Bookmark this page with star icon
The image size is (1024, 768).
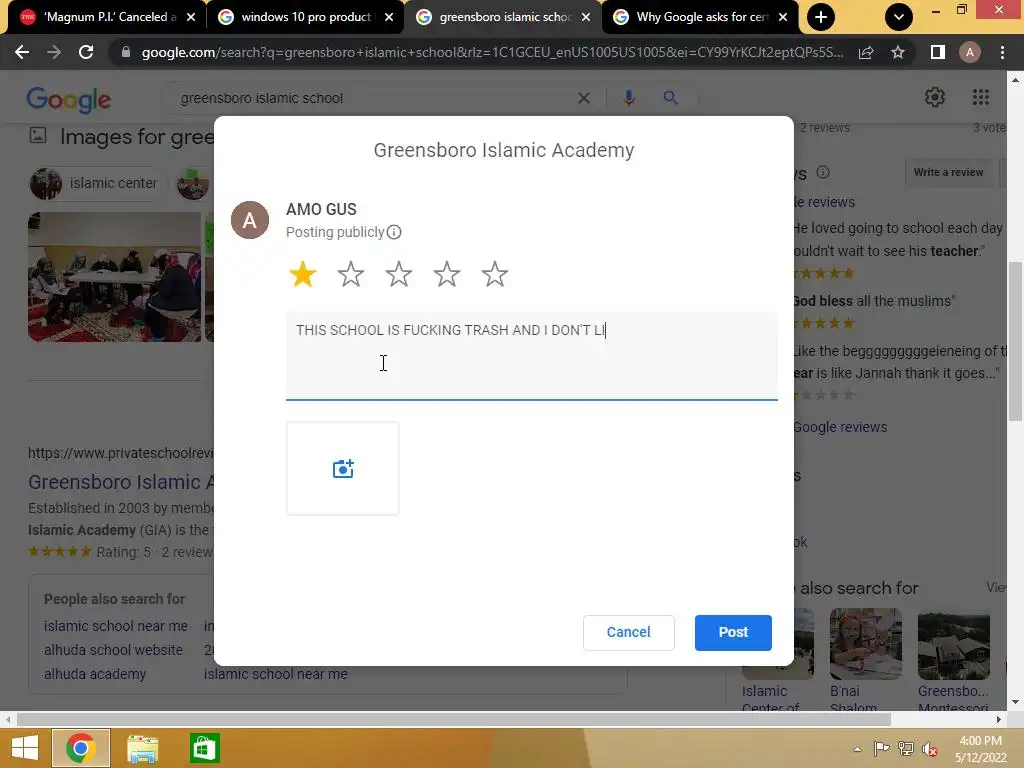(x=898, y=52)
